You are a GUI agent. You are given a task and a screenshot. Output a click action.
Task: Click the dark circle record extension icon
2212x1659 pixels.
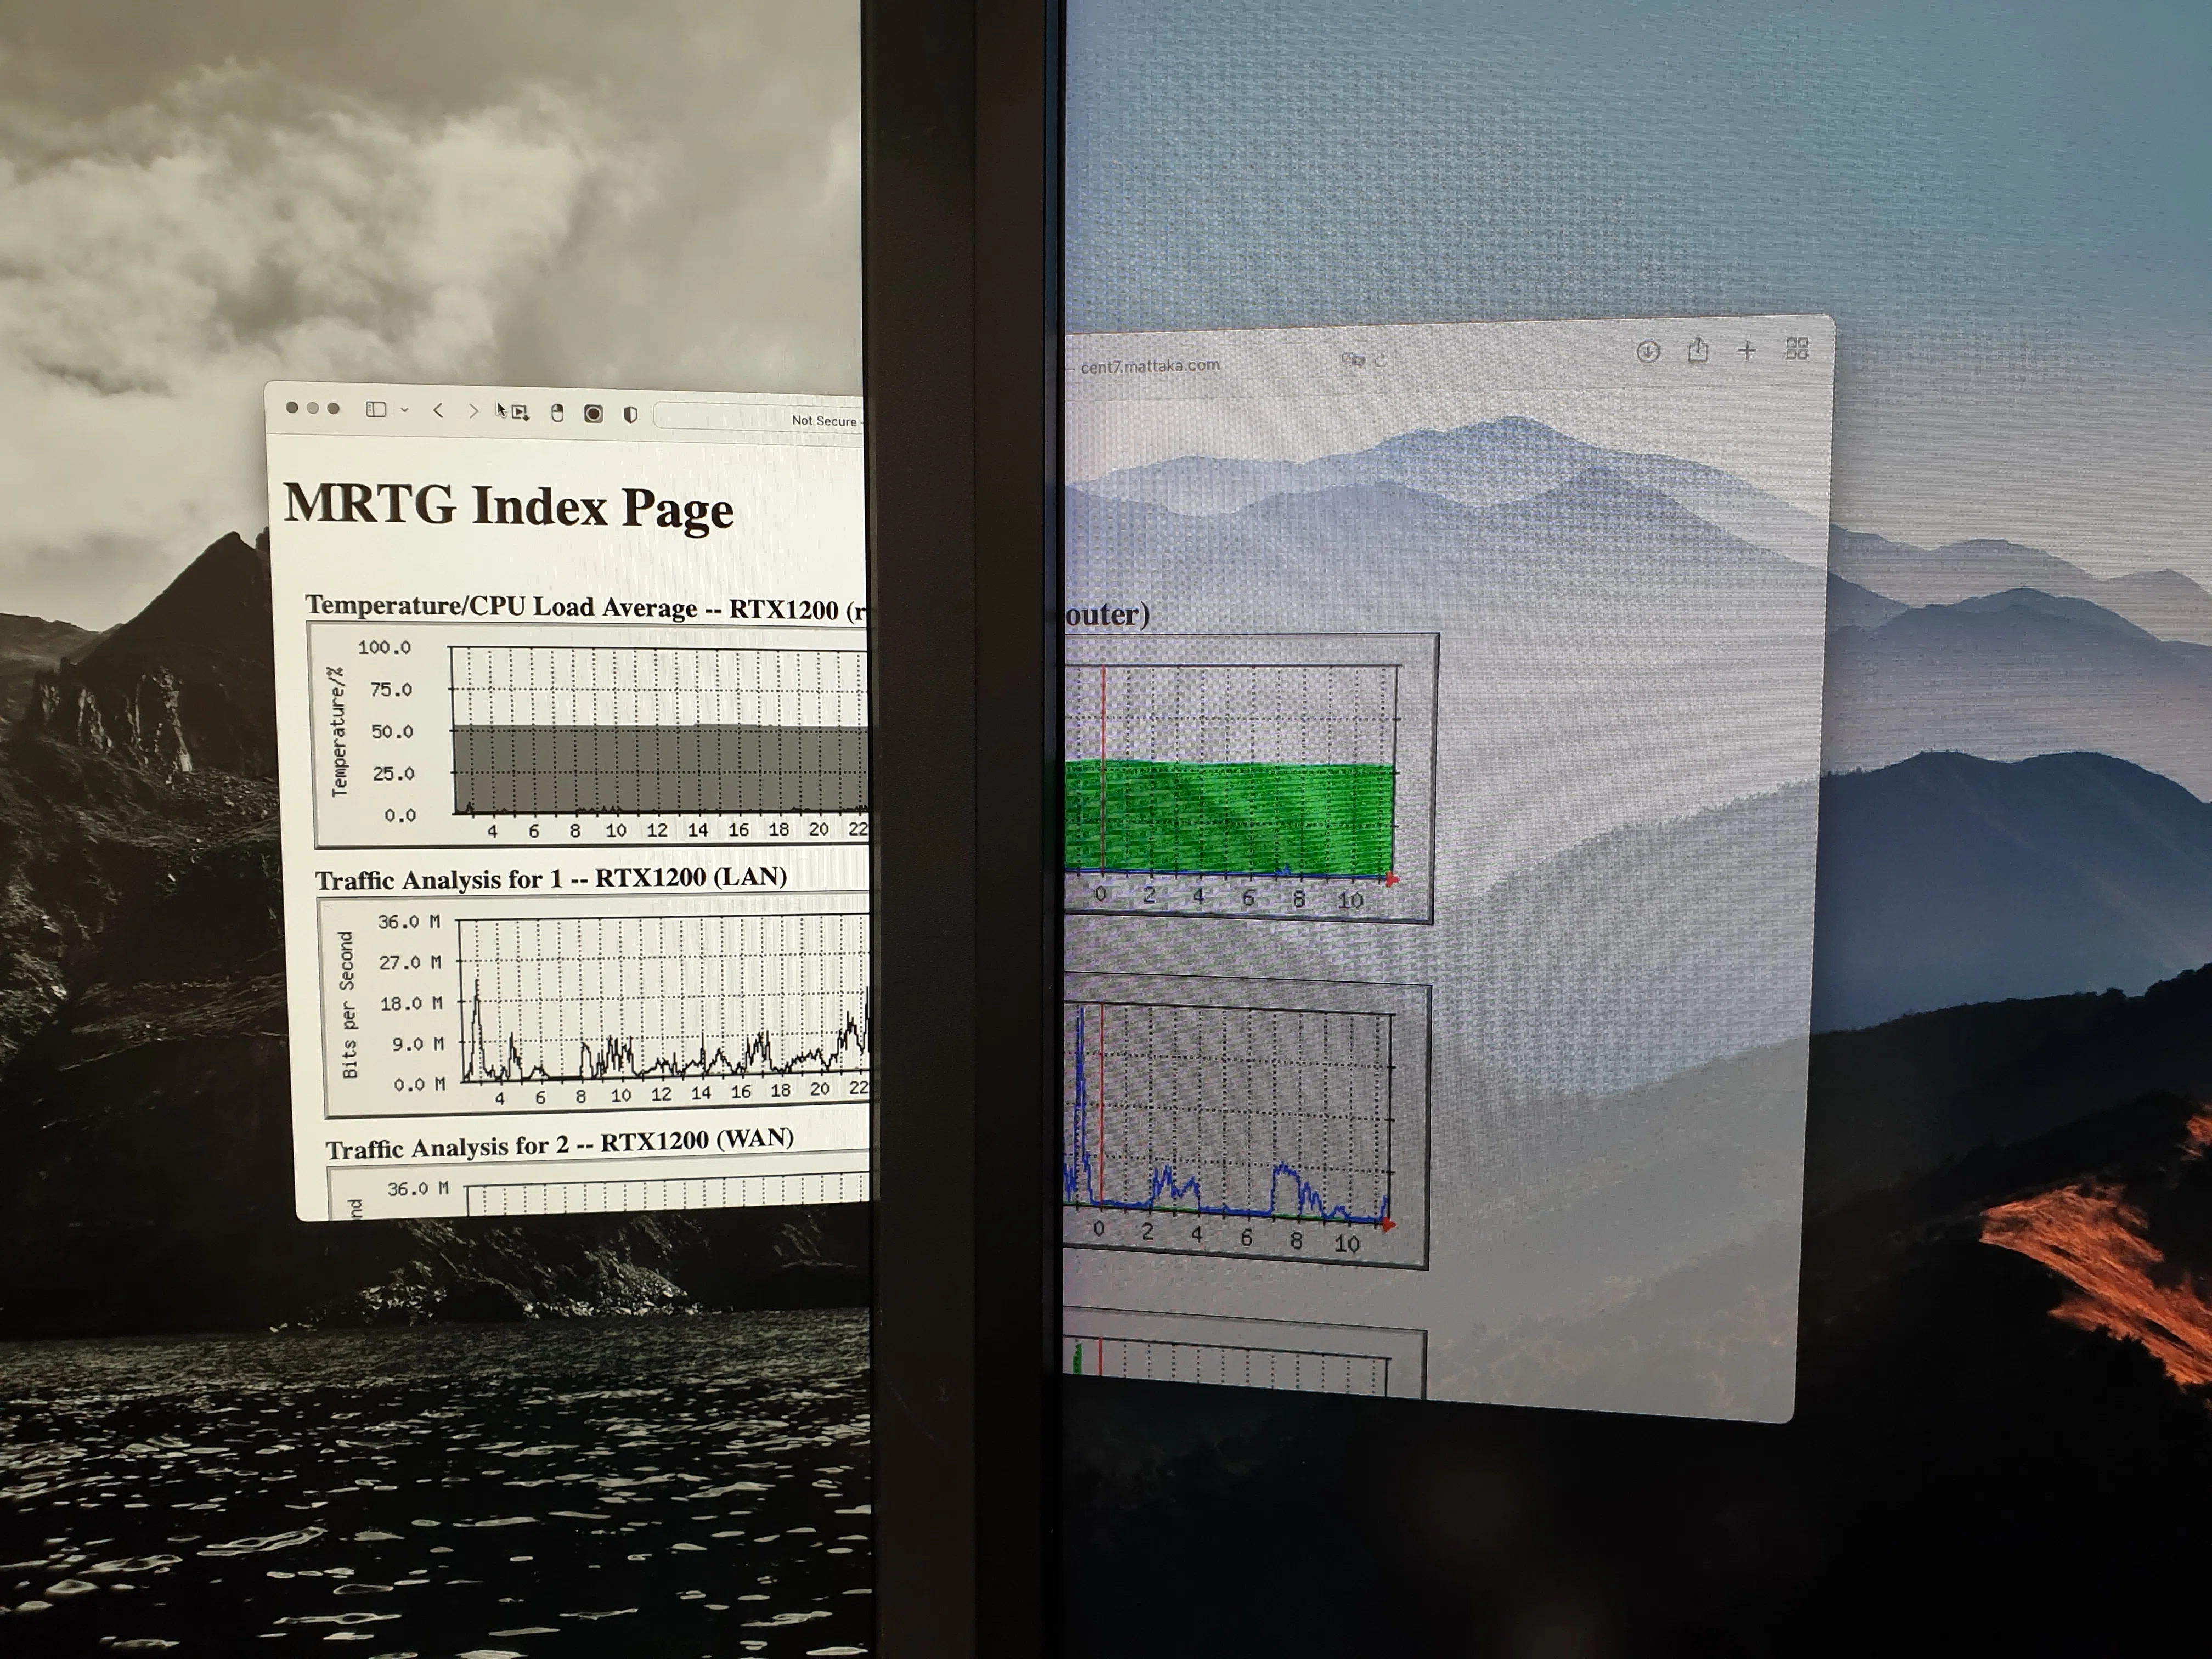593,414
